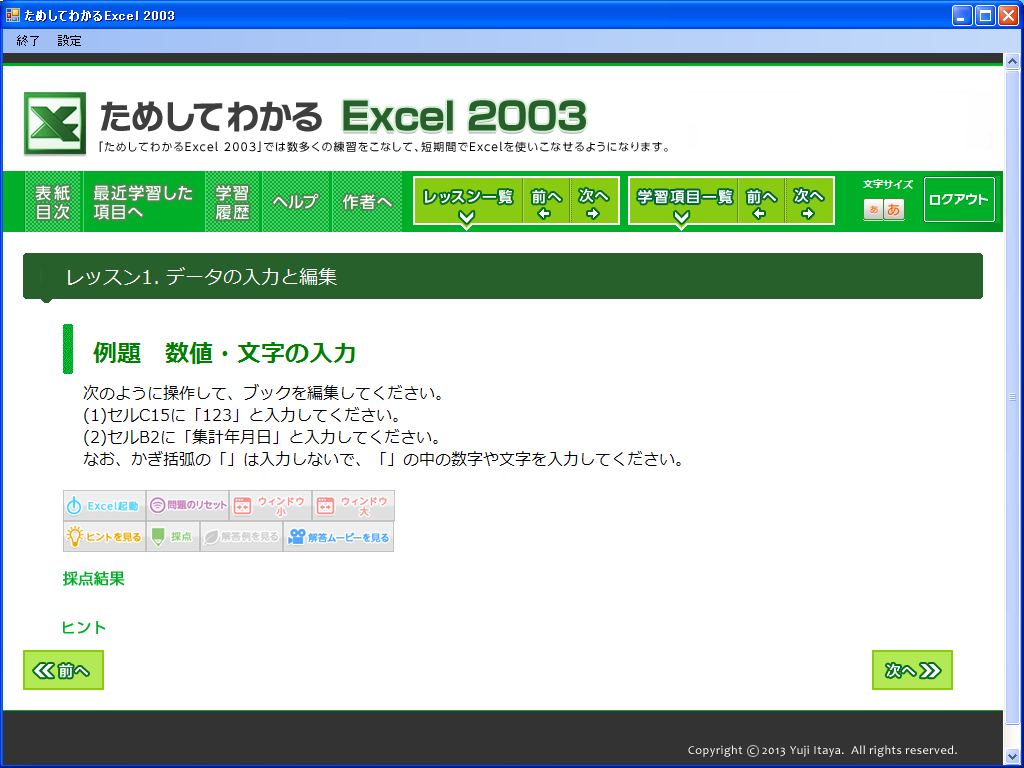Image resolution: width=1024 pixels, height=768 pixels.
Task: View sample answer via 解答例を見る
Action: click(242, 537)
